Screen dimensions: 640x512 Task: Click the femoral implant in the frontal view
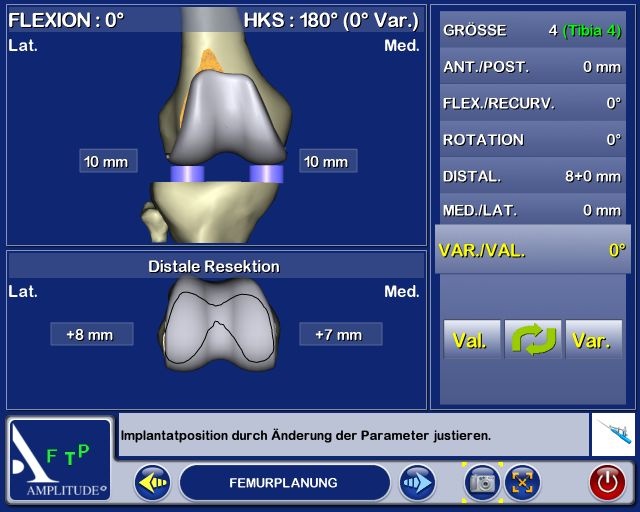click(x=227, y=118)
